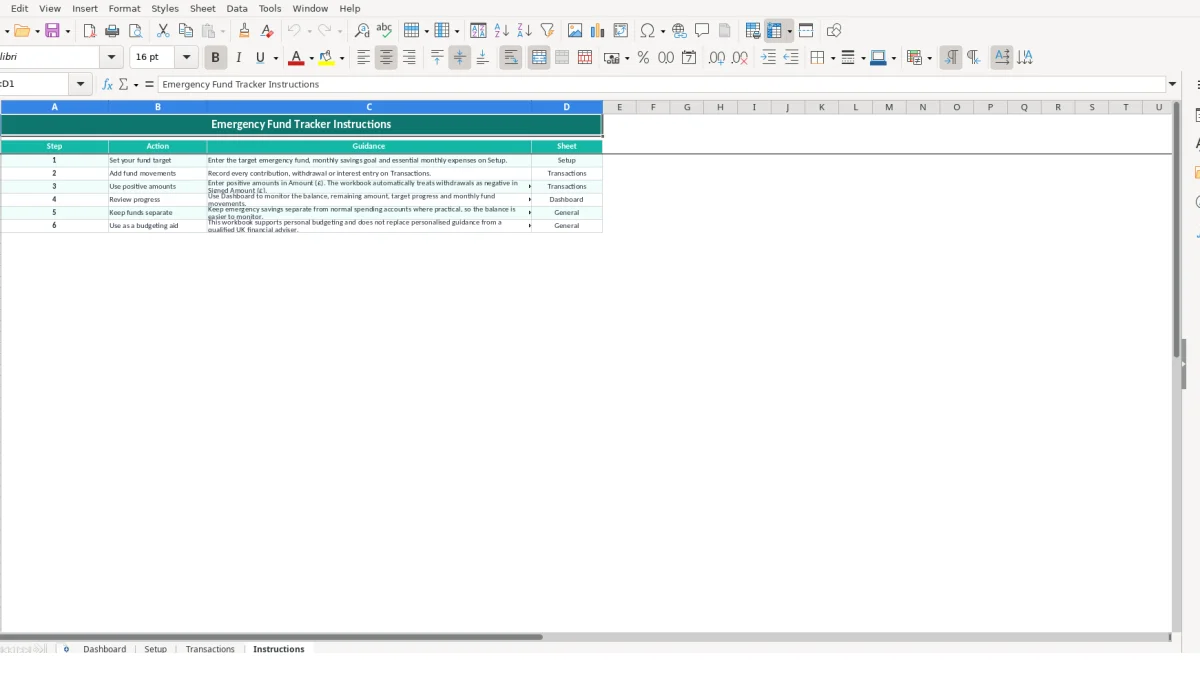Open the Tools menu
This screenshot has height=675, width=1200.
[270, 8]
